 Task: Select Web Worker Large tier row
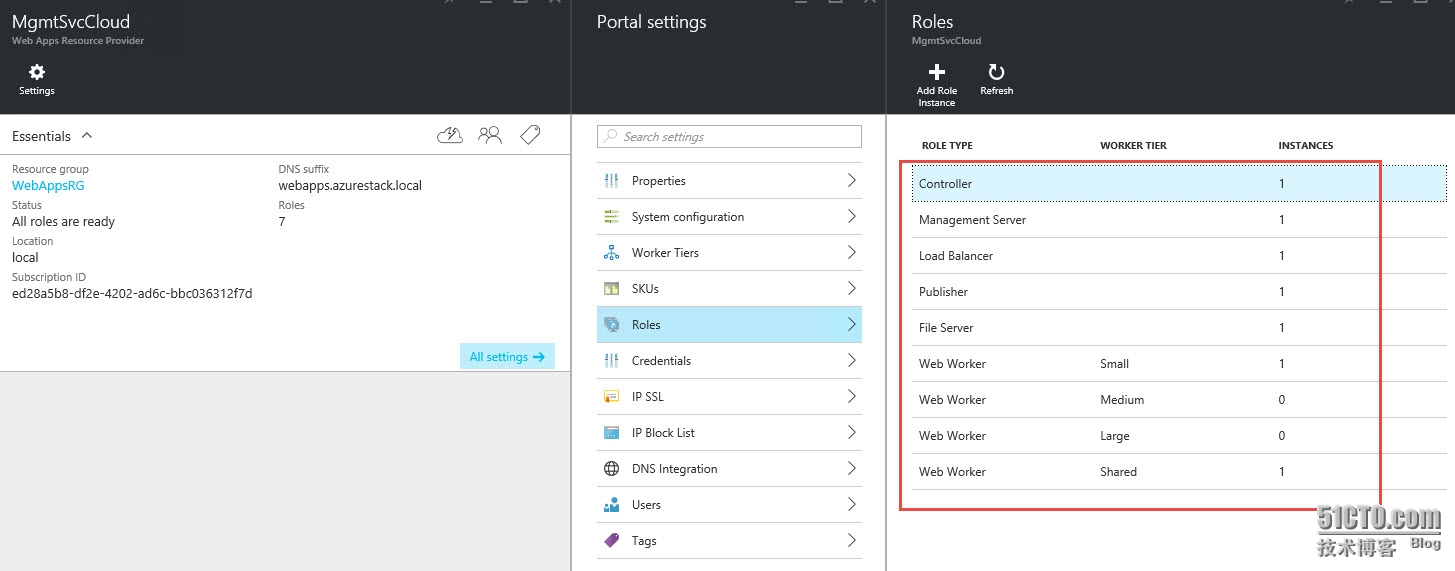tap(1179, 436)
